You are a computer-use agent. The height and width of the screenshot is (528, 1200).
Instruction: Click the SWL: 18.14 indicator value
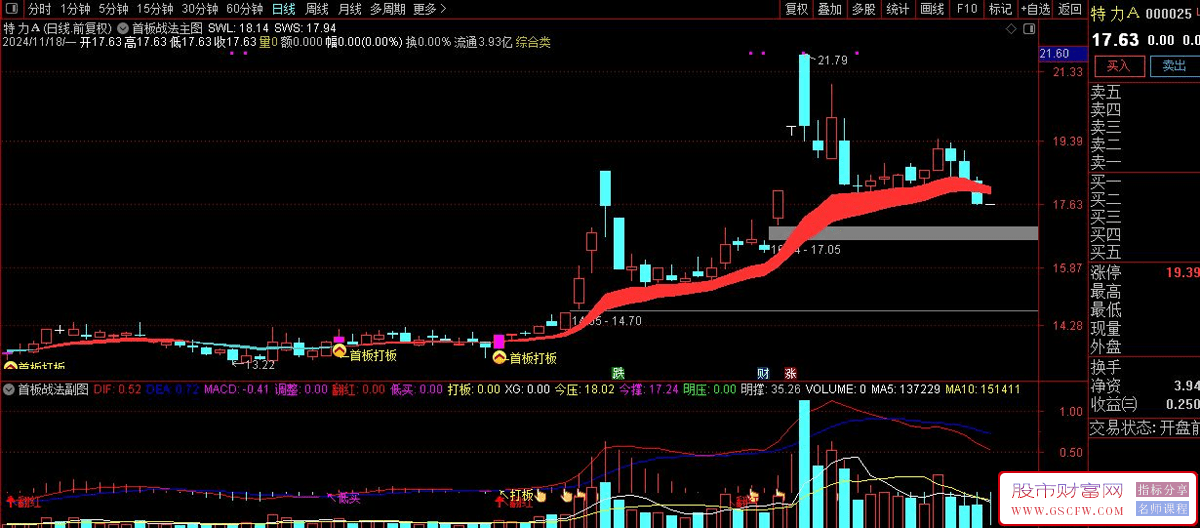[x=239, y=28]
